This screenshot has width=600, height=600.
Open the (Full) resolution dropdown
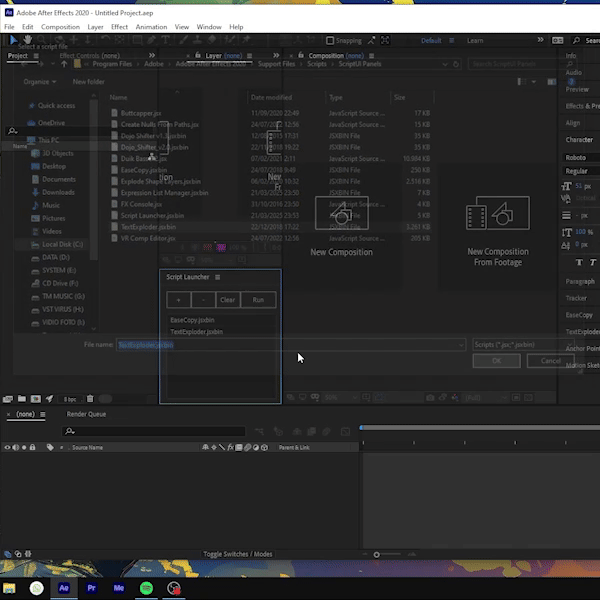tap(485, 398)
